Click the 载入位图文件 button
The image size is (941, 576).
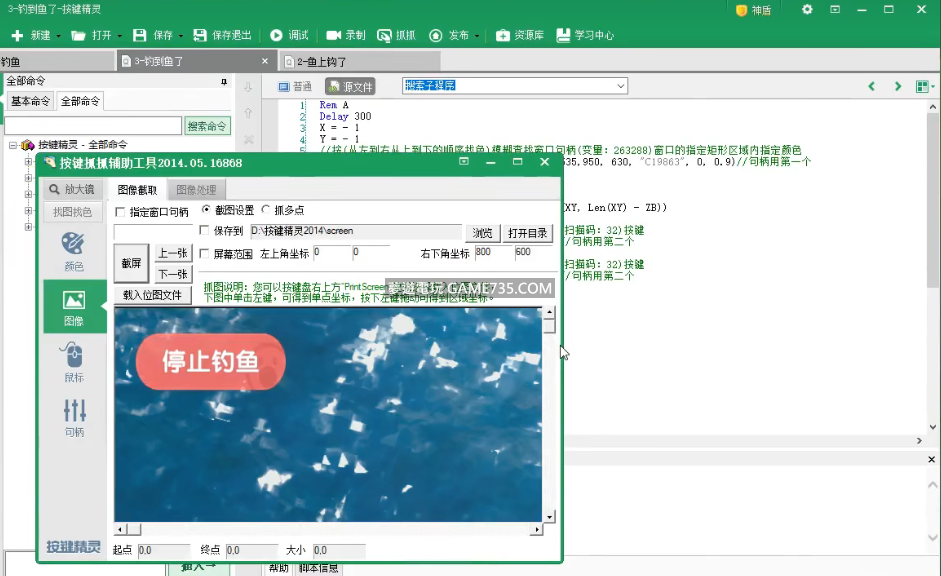coord(152,295)
